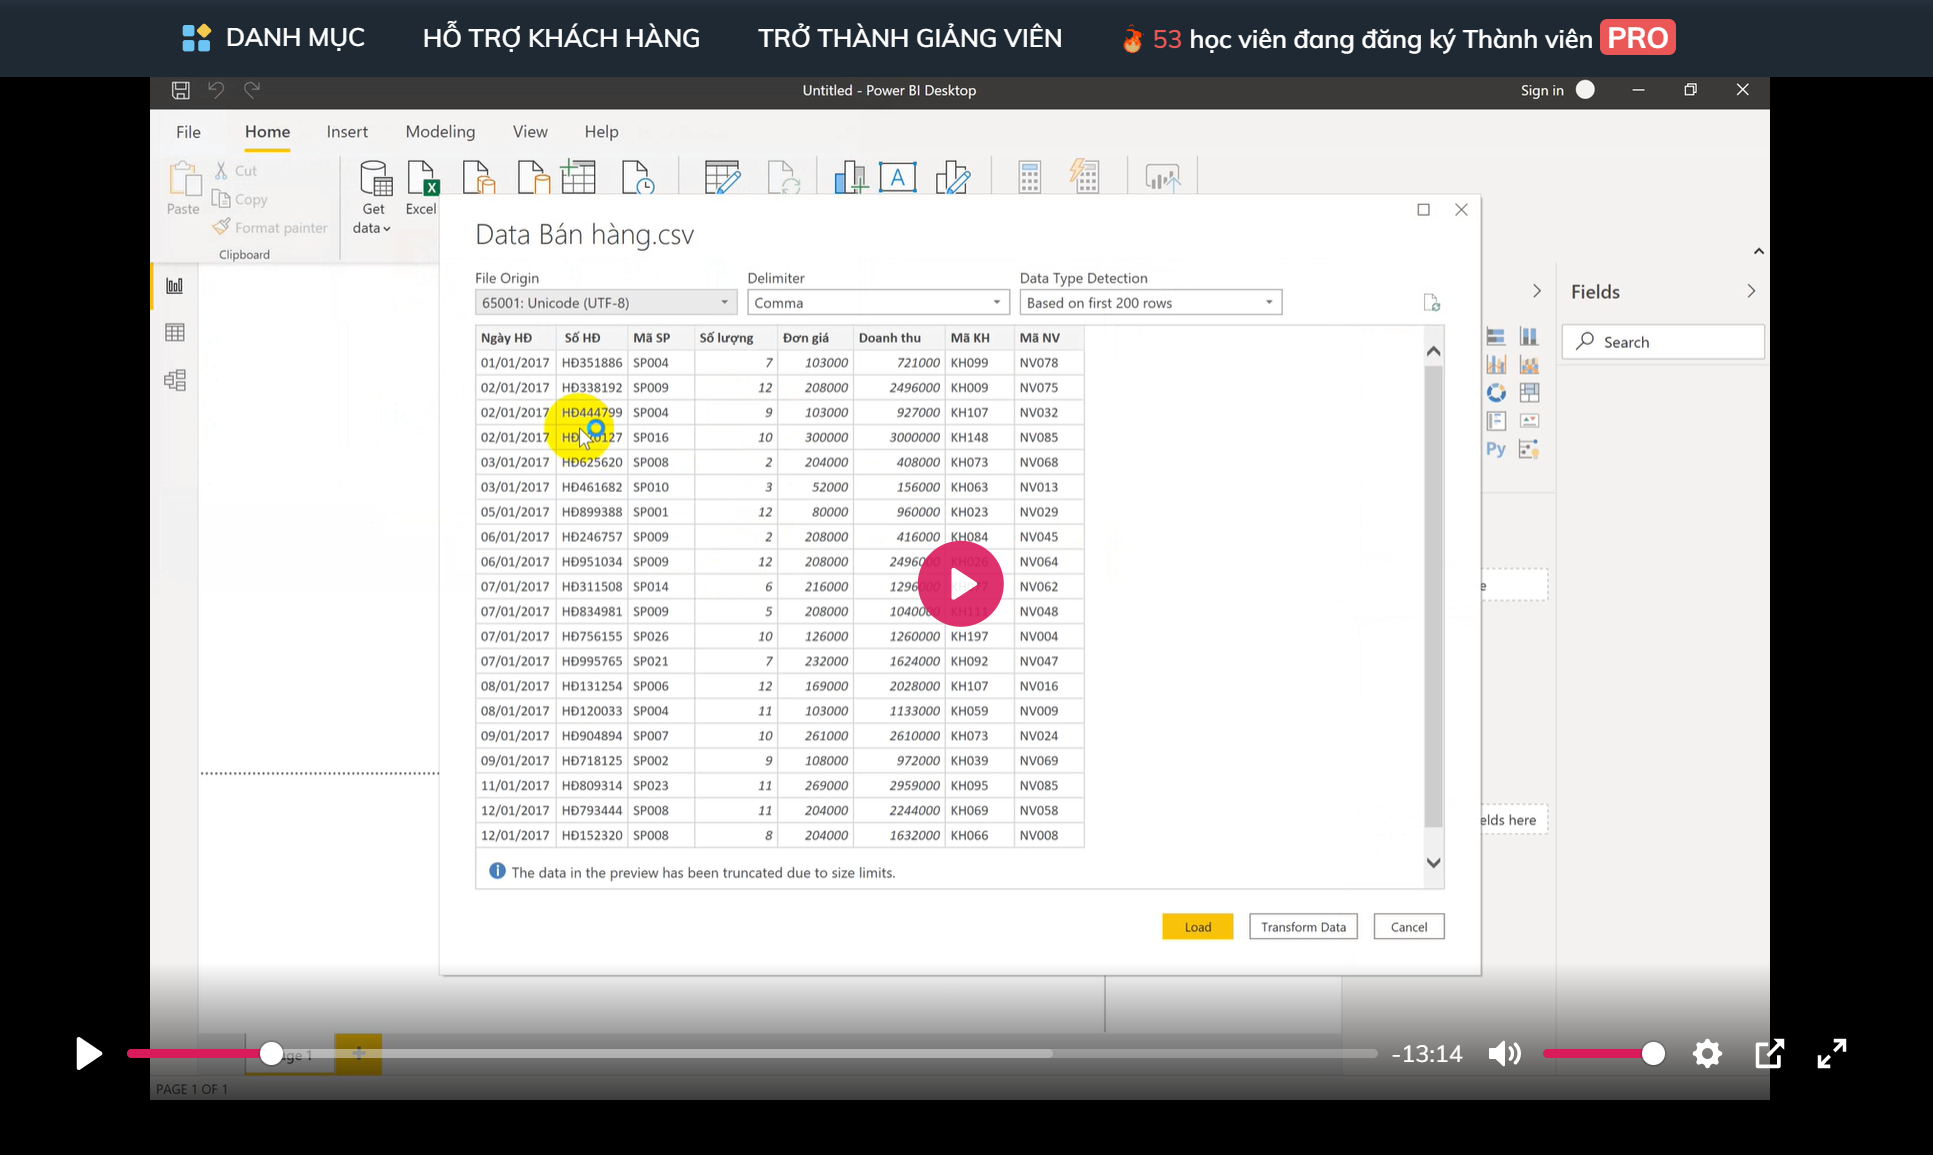Image resolution: width=1933 pixels, height=1155 pixels.
Task: Close the Data Bán hàng.csv dialog
Action: (x=1461, y=210)
